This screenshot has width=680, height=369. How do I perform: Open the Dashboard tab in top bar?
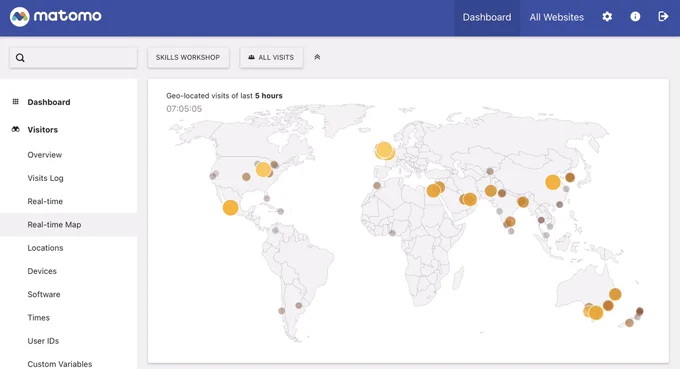(487, 17)
